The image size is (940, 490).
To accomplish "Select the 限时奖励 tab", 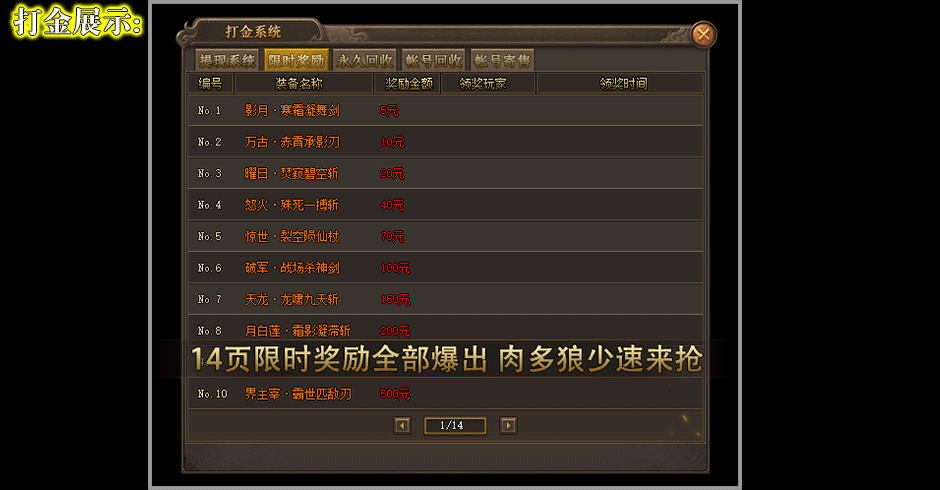I will (x=296, y=60).
